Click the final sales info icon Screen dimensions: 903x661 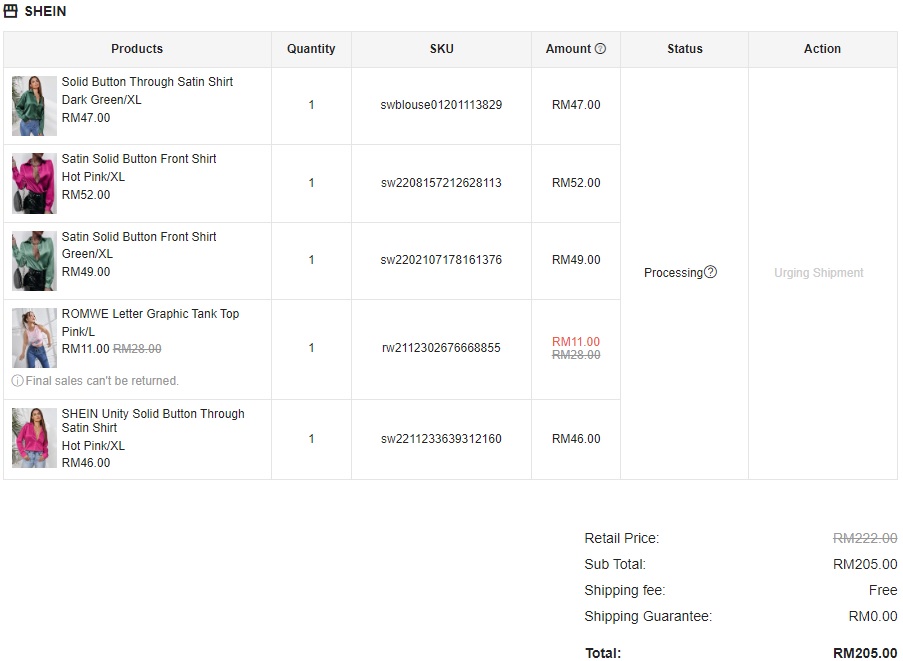pos(17,381)
